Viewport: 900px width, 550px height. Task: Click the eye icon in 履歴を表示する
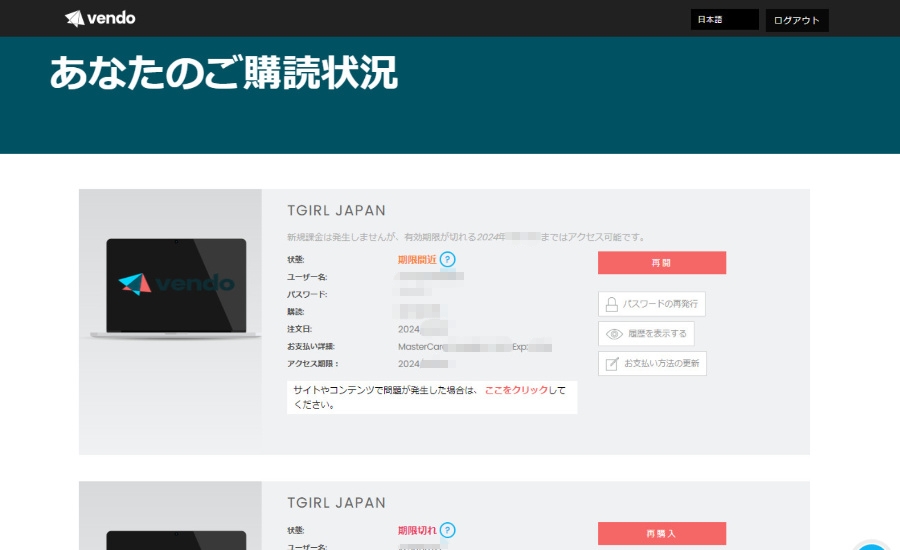click(614, 334)
